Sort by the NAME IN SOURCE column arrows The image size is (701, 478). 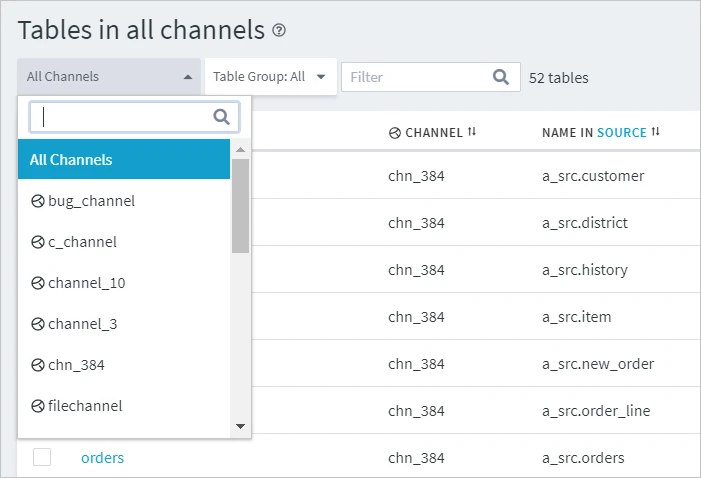click(656, 132)
